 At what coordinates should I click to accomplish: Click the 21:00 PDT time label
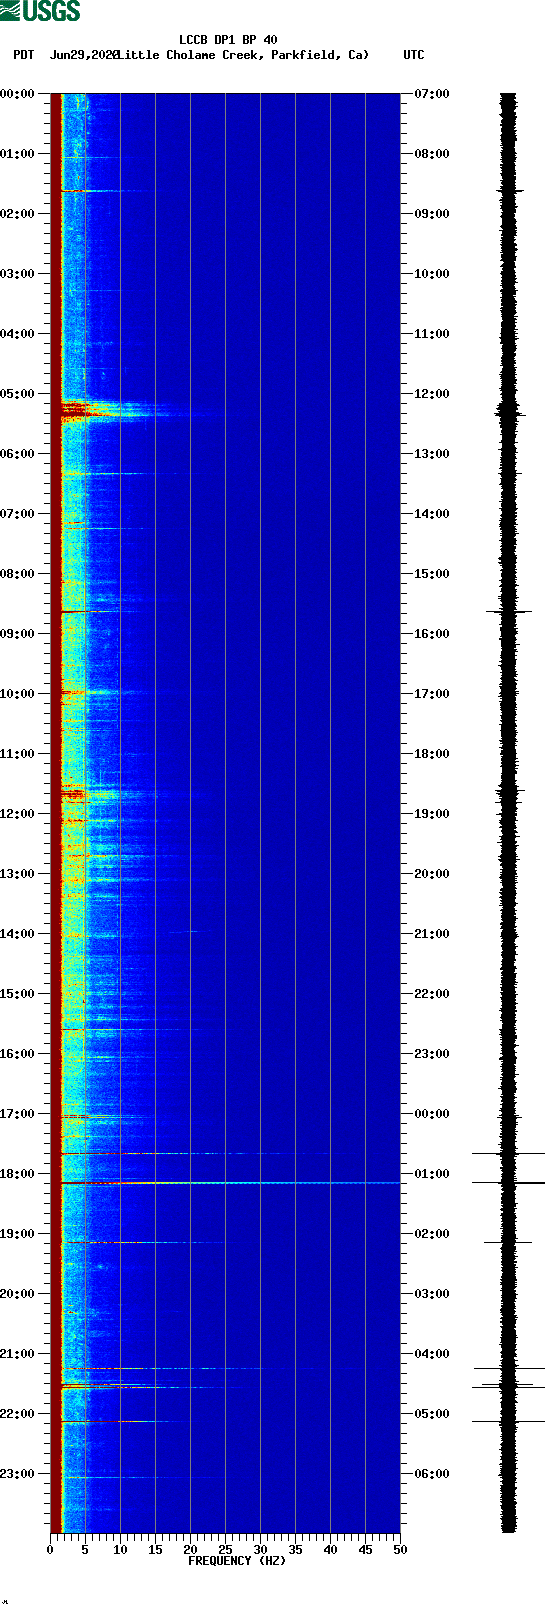pos(18,1354)
